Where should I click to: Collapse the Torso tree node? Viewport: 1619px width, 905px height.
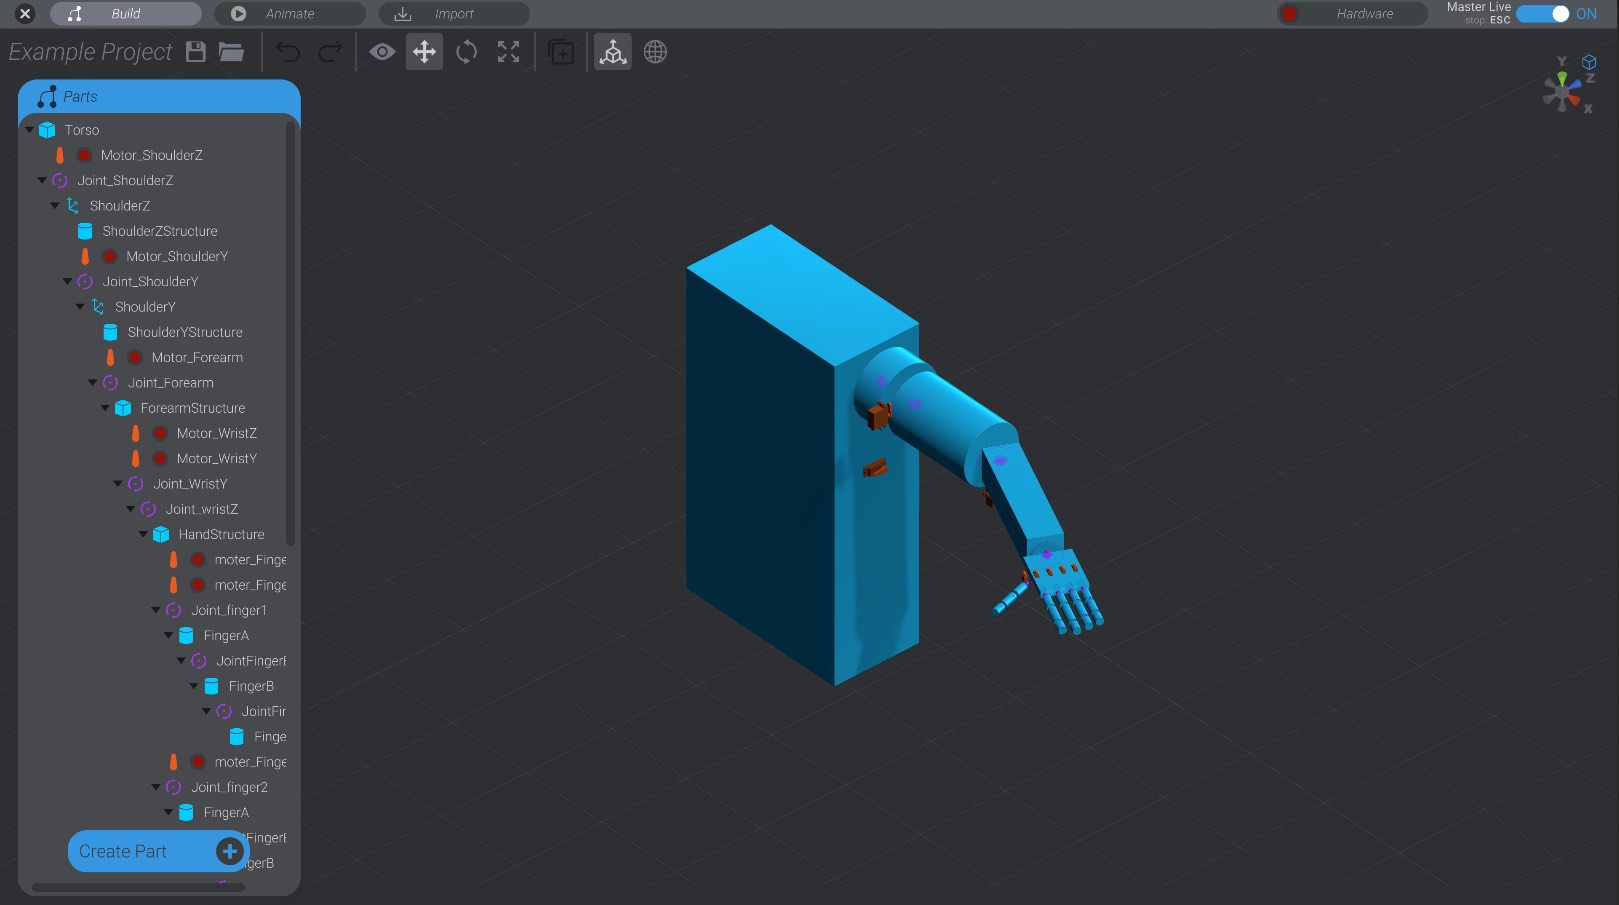(28, 129)
